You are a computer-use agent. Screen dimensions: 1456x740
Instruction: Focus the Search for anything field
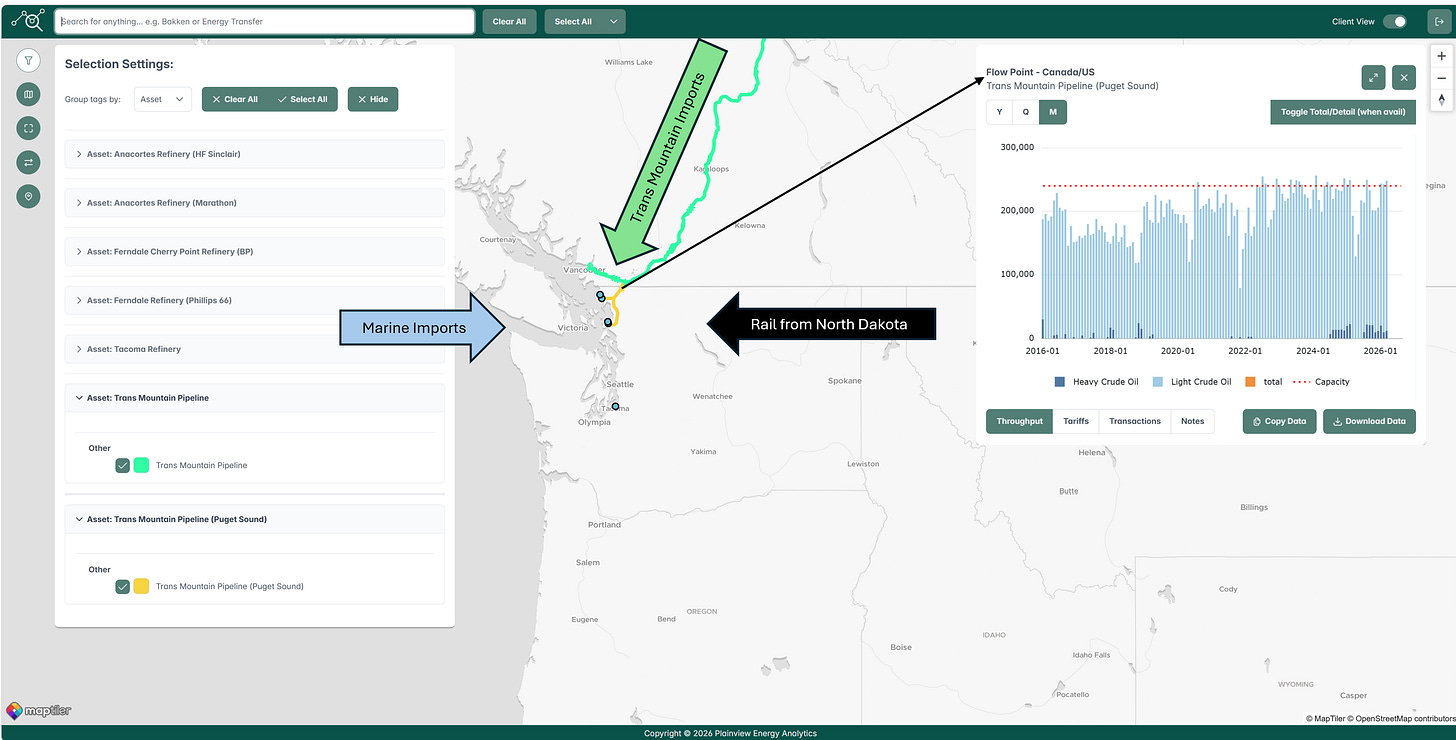265,21
